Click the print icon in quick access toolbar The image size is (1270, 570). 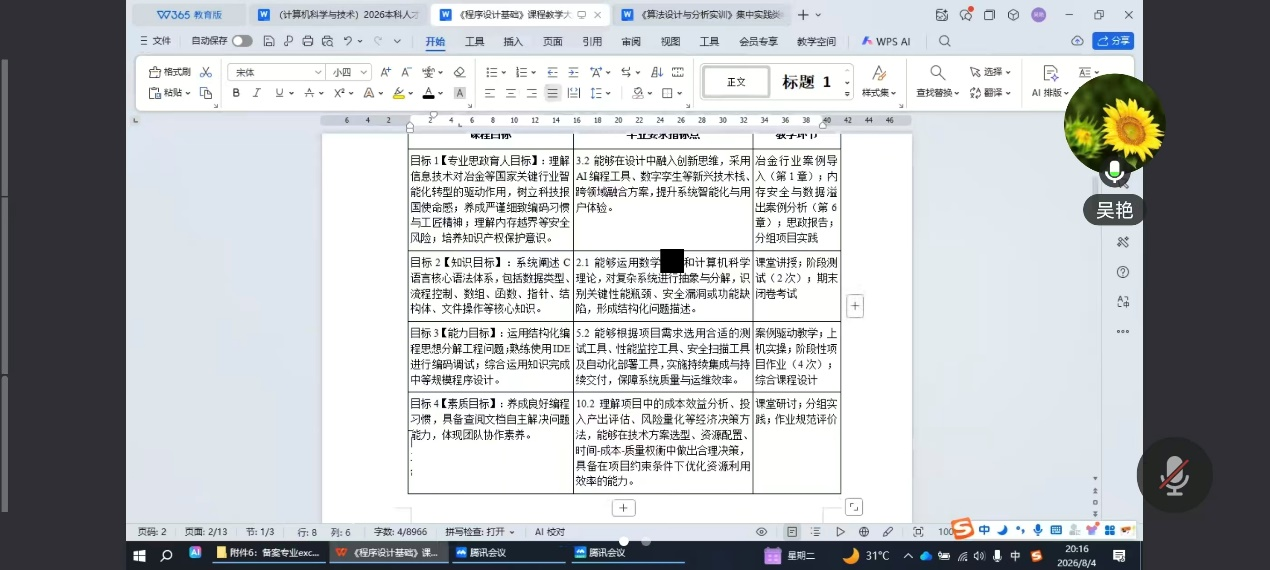(x=308, y=41)
